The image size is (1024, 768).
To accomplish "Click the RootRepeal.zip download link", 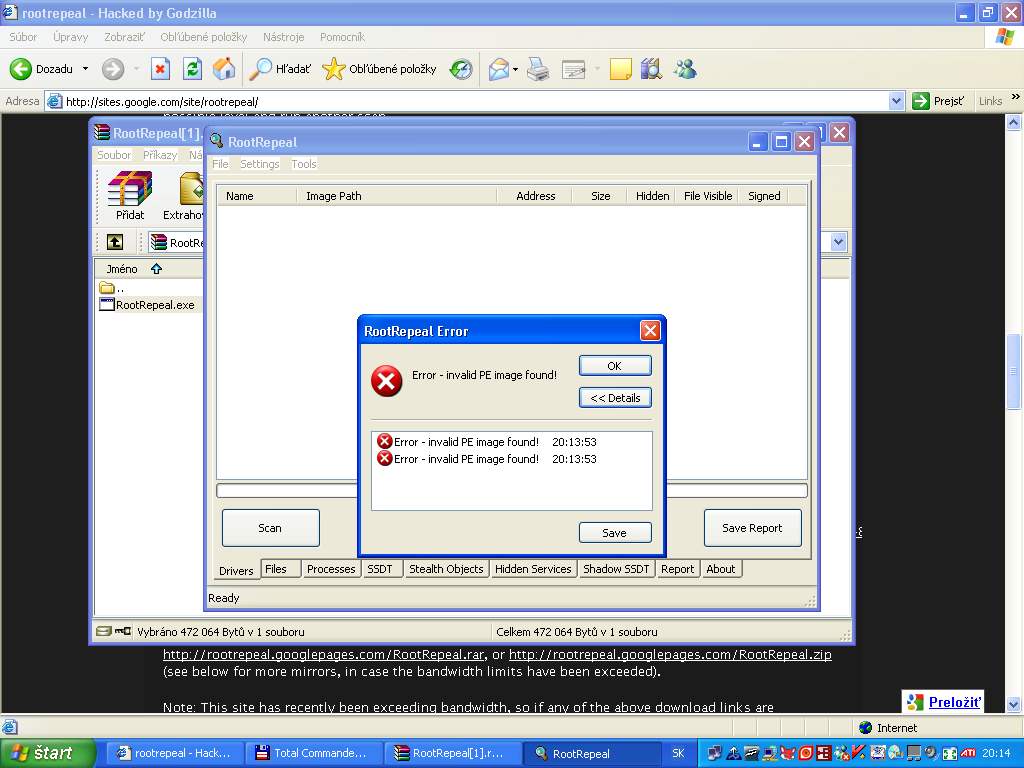I will point(670,655).
